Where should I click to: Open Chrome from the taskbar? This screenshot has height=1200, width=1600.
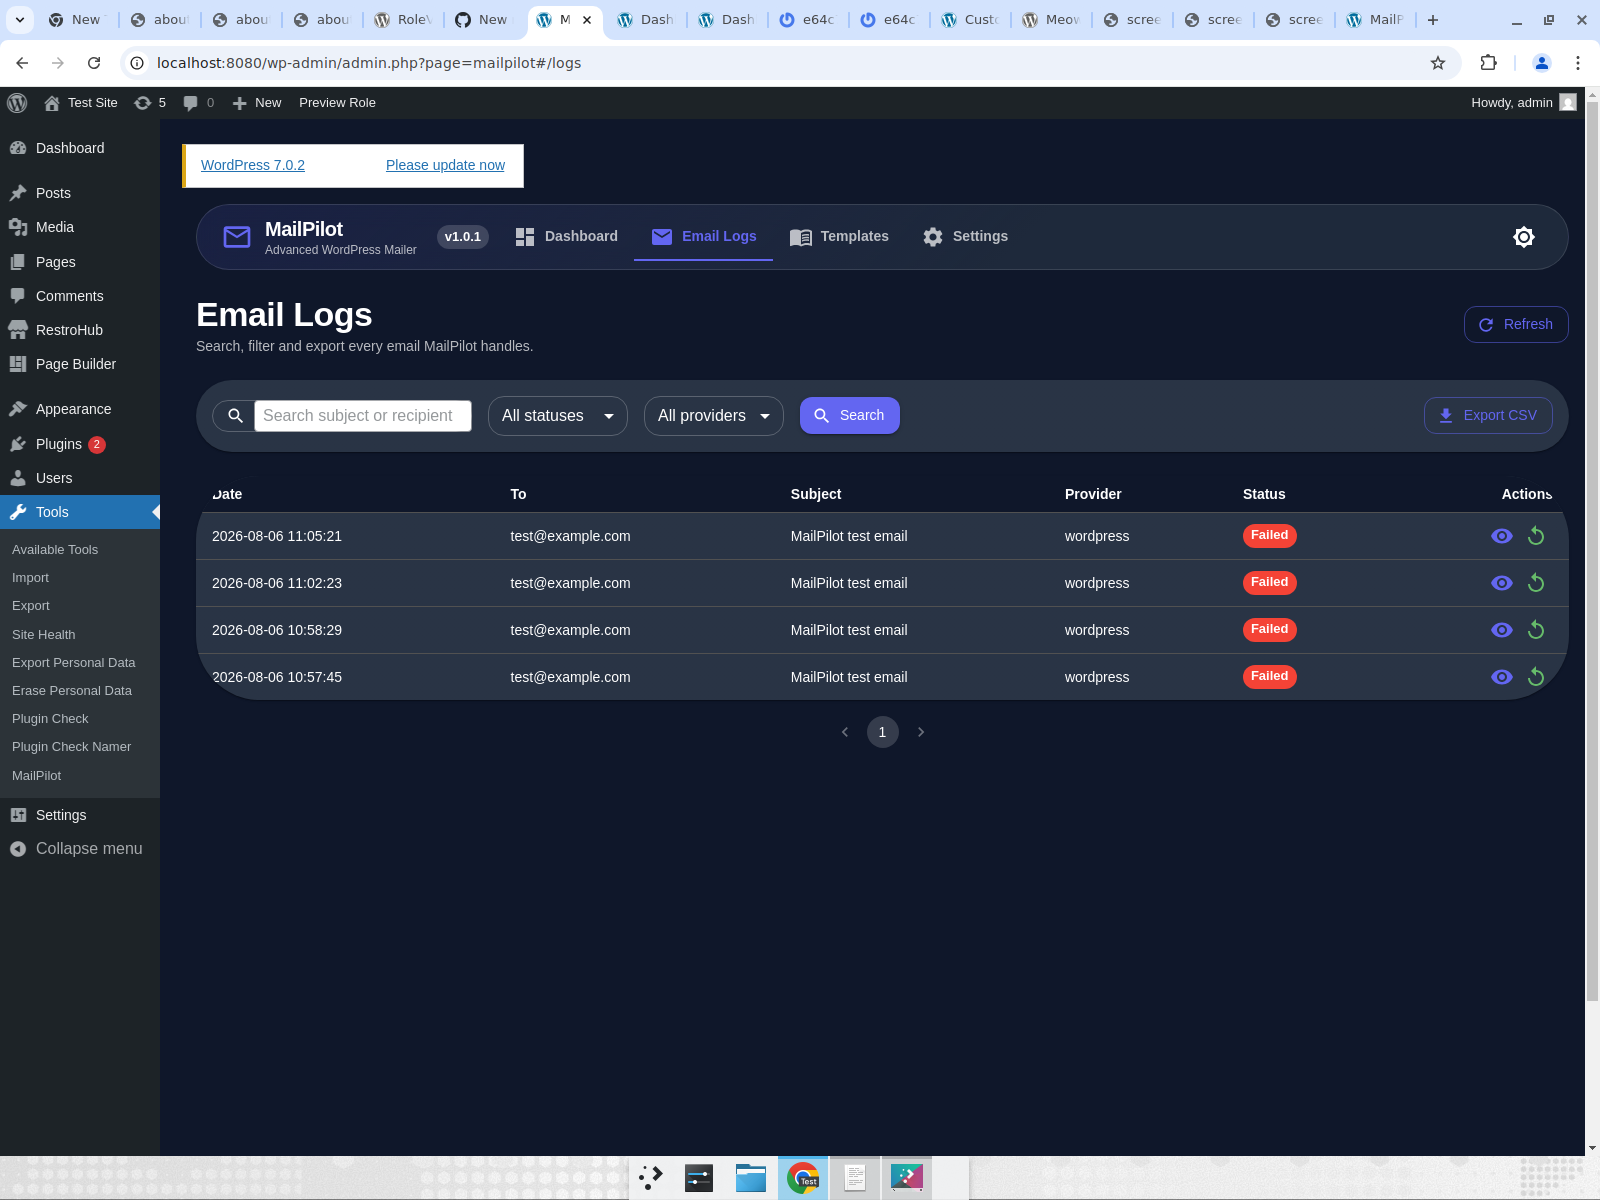pos(803,1178)
